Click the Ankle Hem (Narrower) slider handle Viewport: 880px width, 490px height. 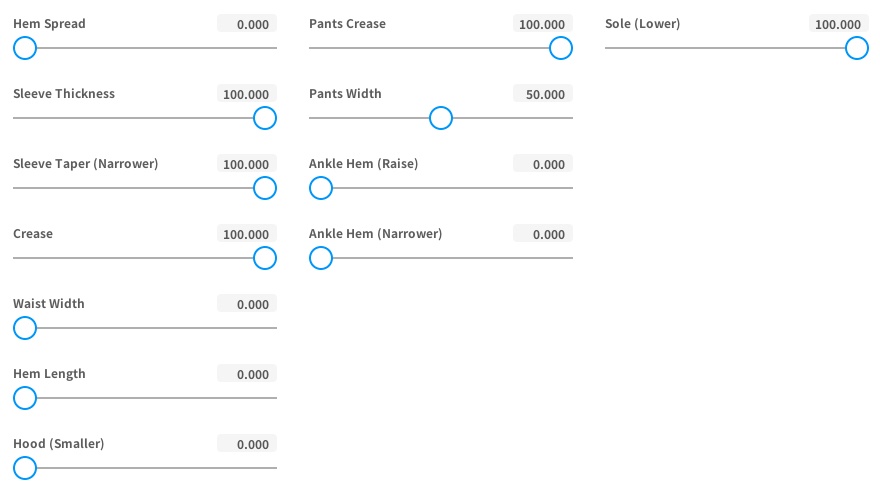pos(321,258)
